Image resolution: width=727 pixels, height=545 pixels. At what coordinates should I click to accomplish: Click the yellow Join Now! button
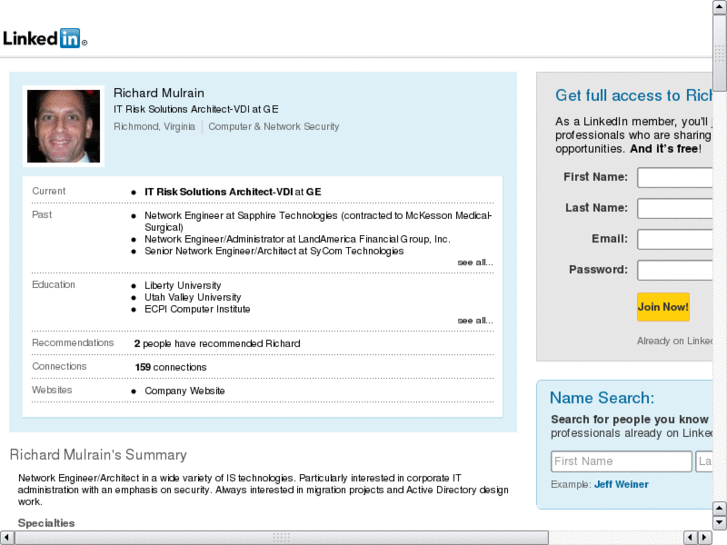click(x=663, y=307)
